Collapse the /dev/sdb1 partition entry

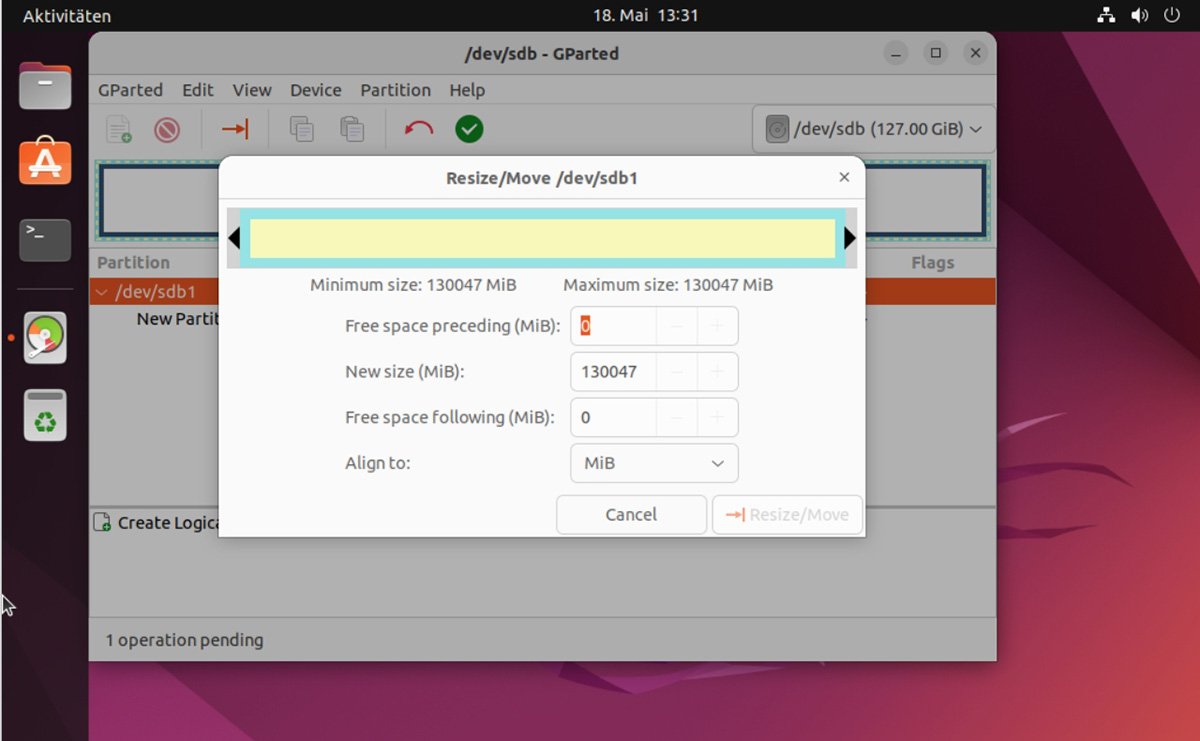coord(102,291)
